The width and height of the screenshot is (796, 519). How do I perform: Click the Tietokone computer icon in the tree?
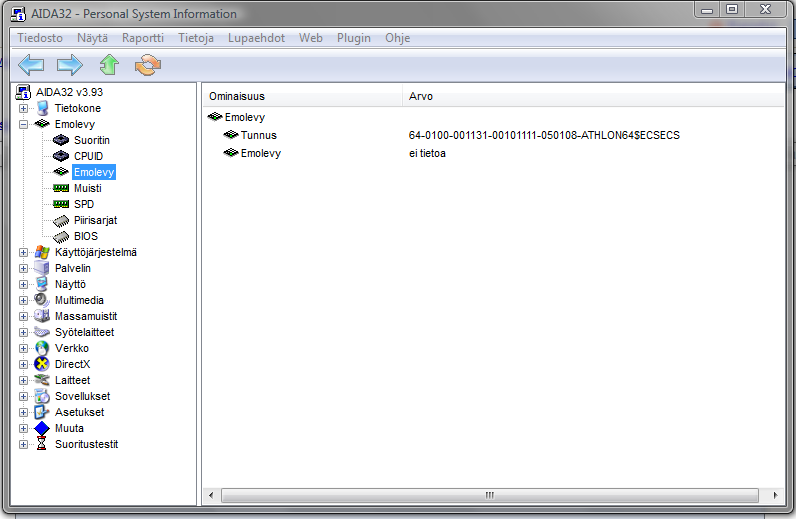[43, 108]
